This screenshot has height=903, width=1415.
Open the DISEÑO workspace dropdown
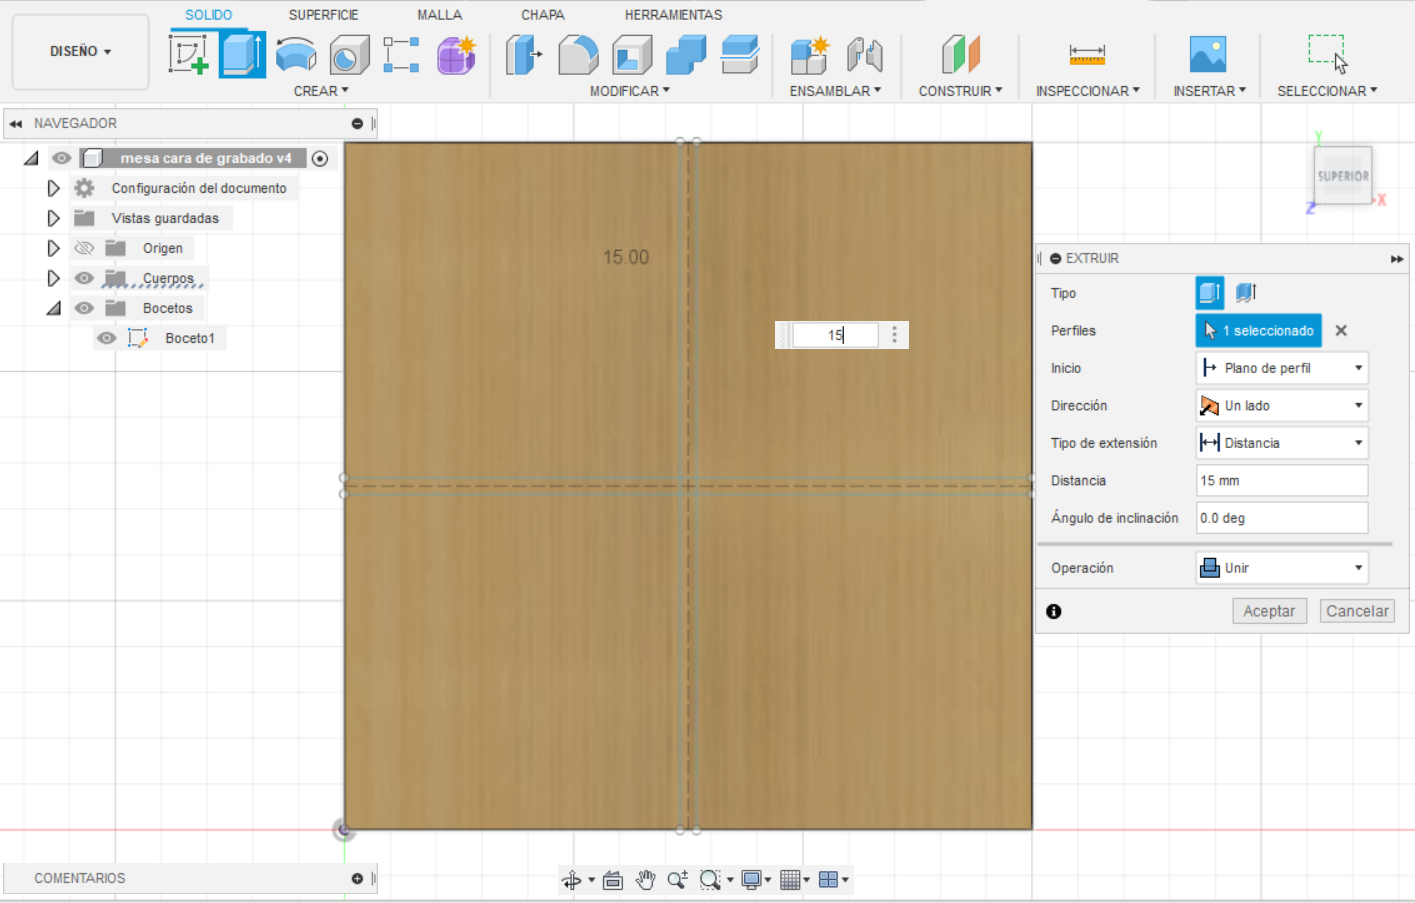point(80,51)
